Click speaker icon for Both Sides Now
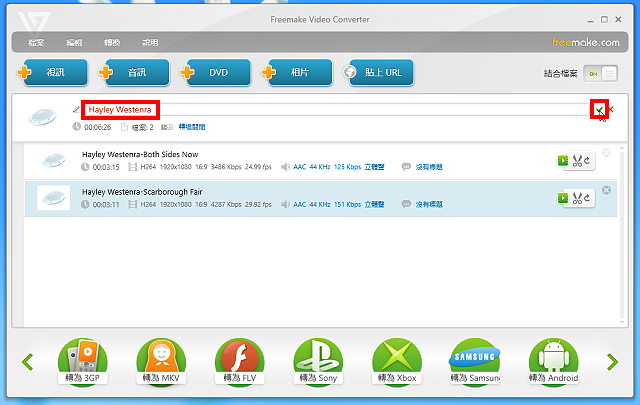 [285, 167]
